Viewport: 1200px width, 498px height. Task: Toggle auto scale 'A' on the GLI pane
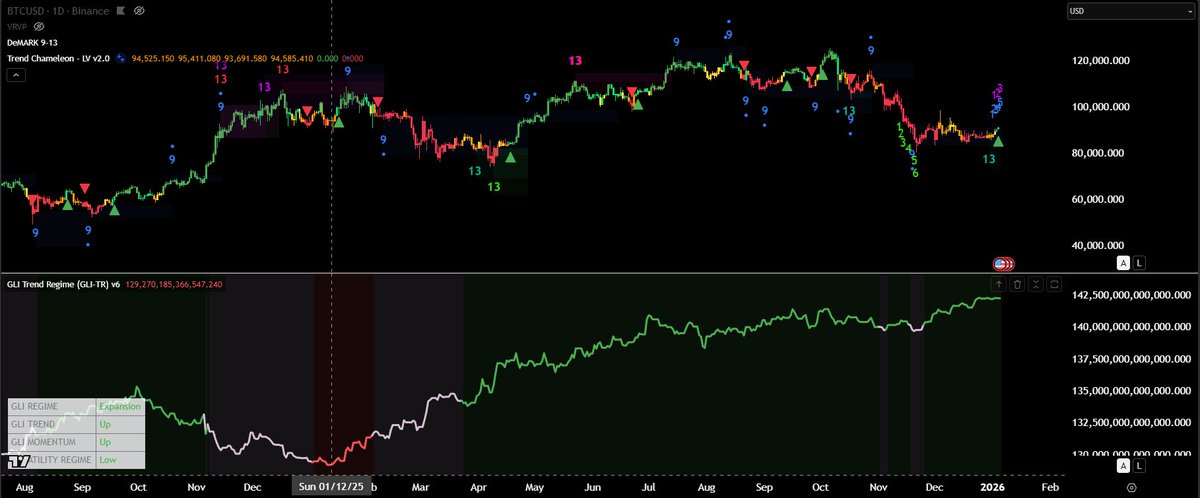pyautogui.click(x=1123, y=466)
